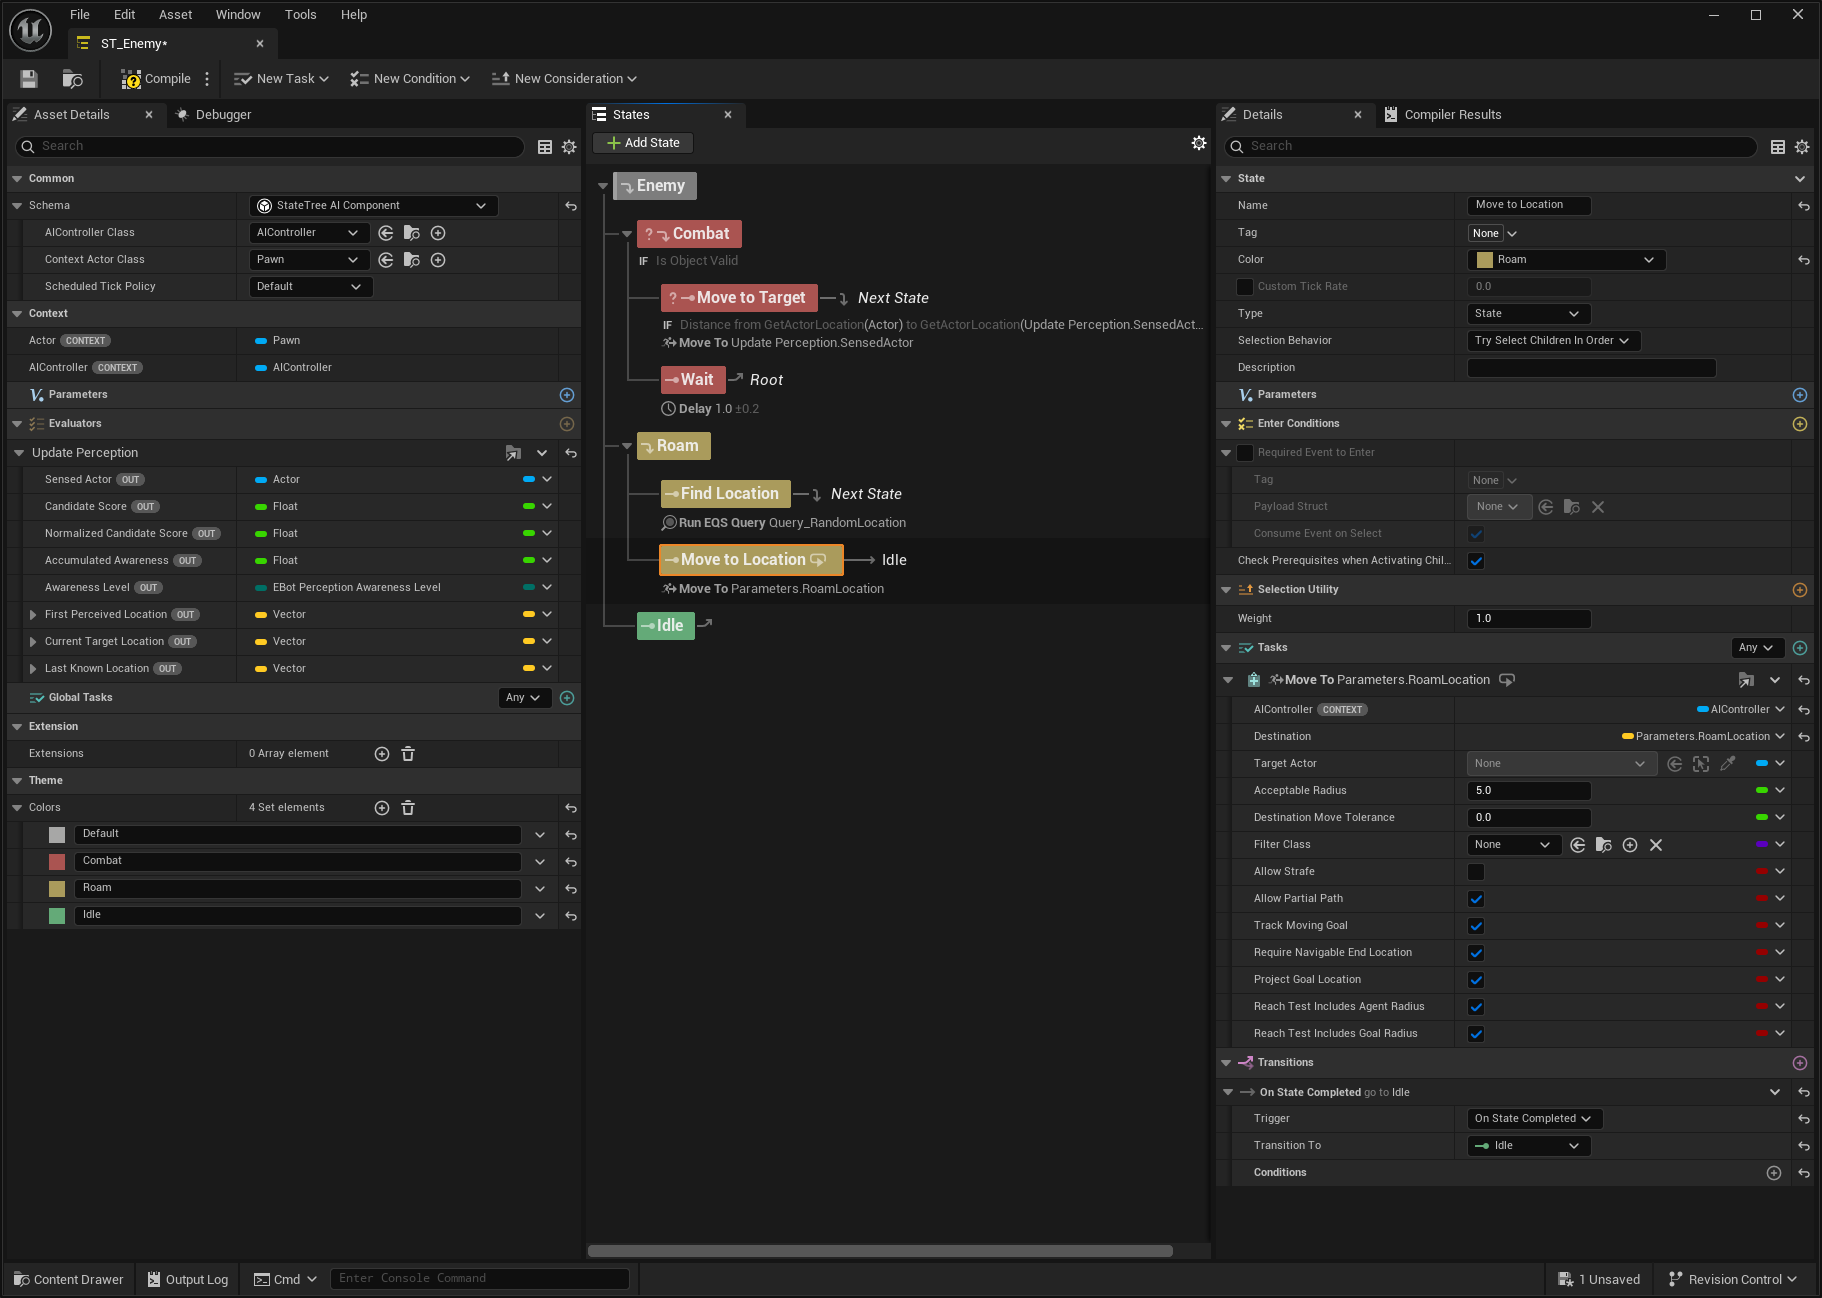Collapse the Roam state in tree
Screen dimensions: 1822x1298
627,446
